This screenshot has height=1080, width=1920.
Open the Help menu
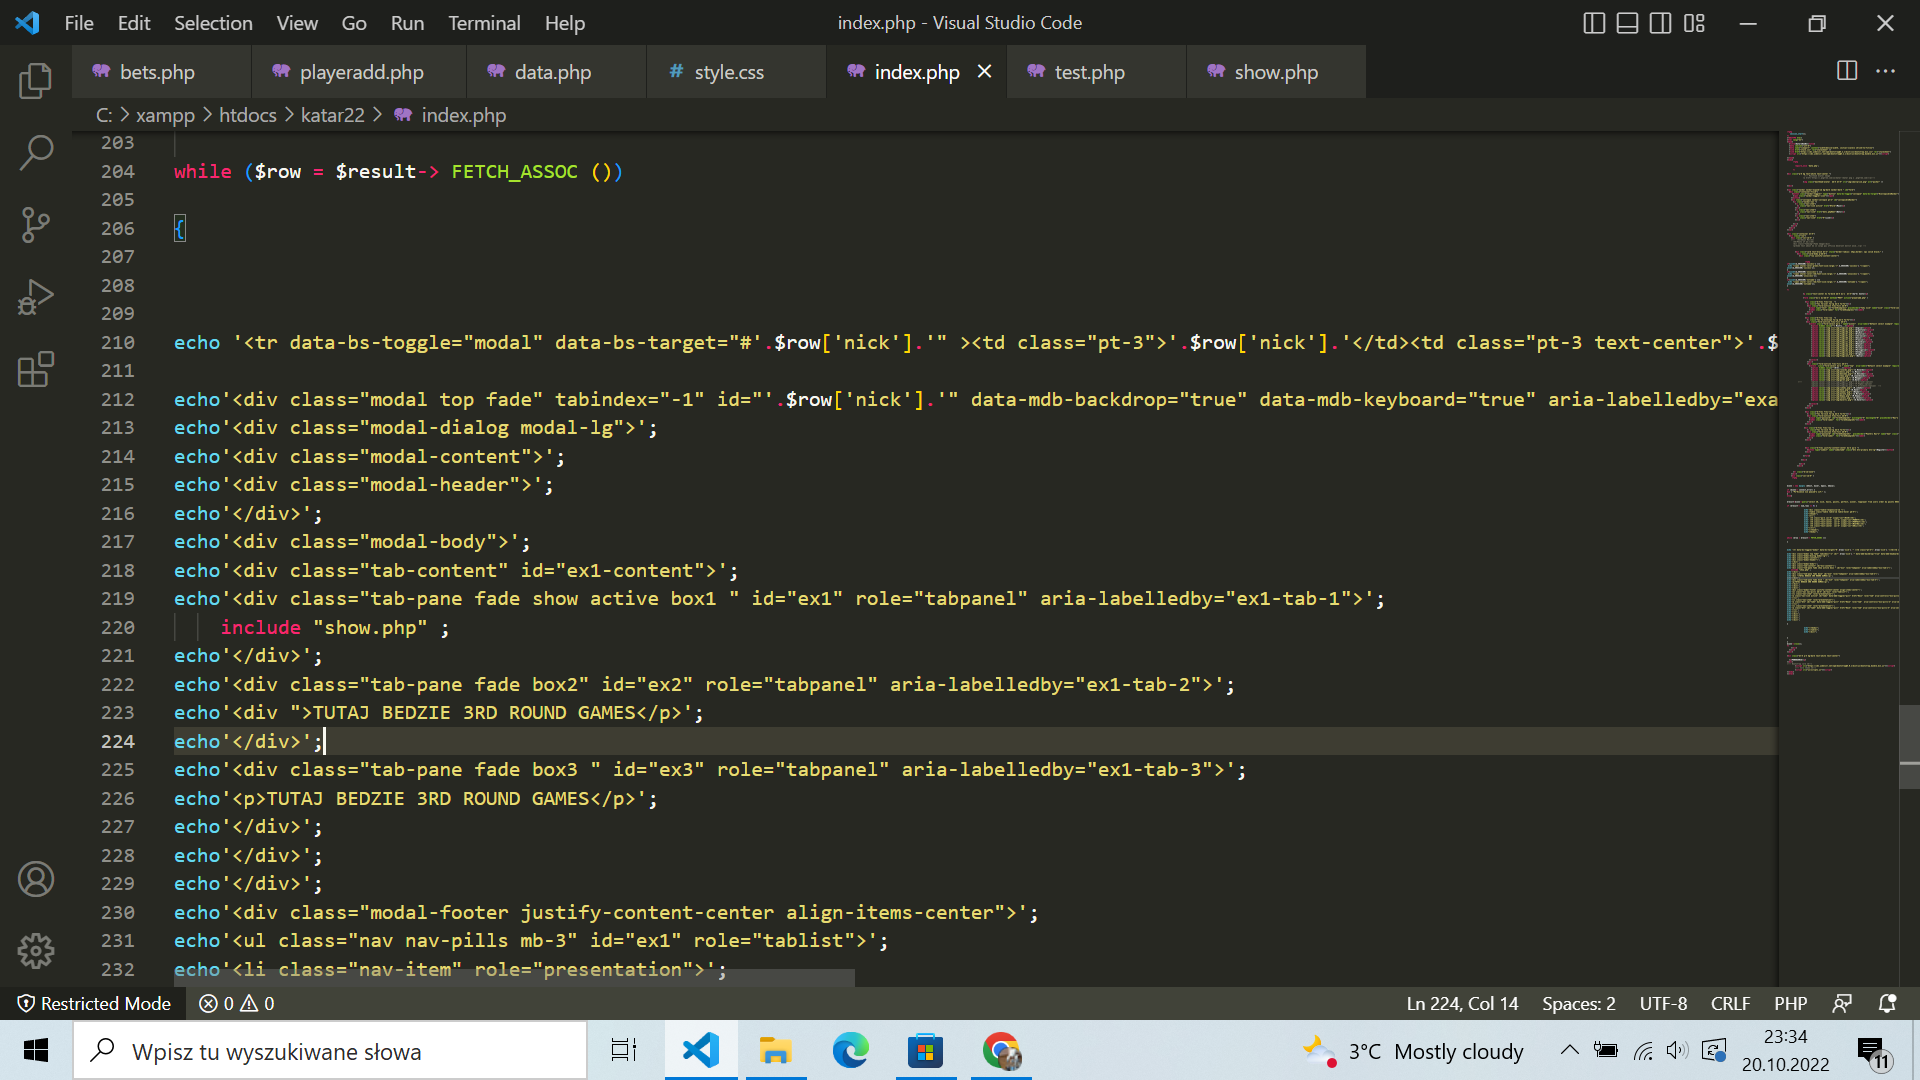(x=565, y=23)
